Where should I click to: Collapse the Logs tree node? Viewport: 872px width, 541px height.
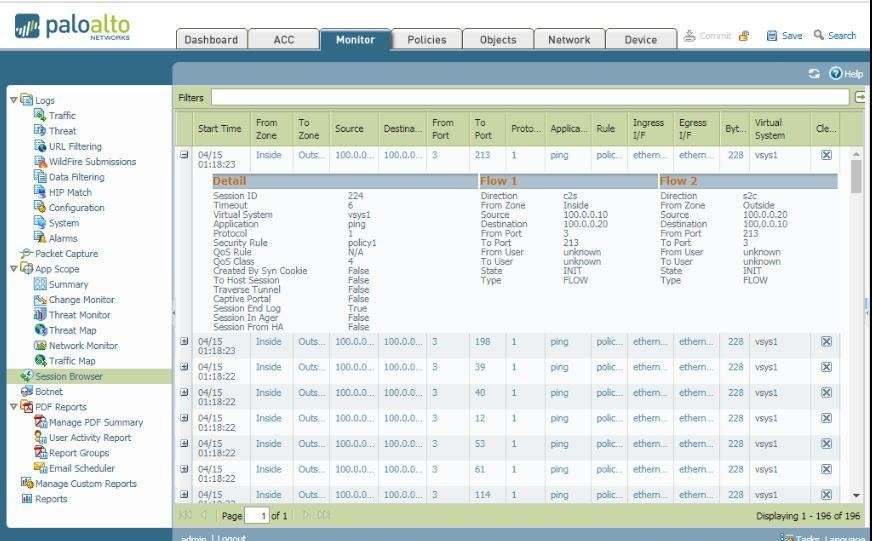13,100
